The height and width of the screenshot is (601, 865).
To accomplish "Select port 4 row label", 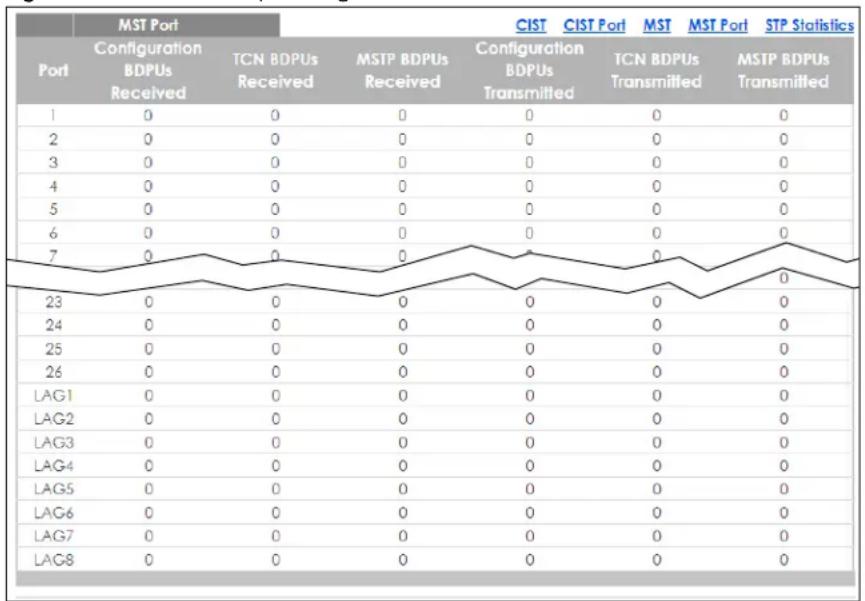I will (53, 186).
